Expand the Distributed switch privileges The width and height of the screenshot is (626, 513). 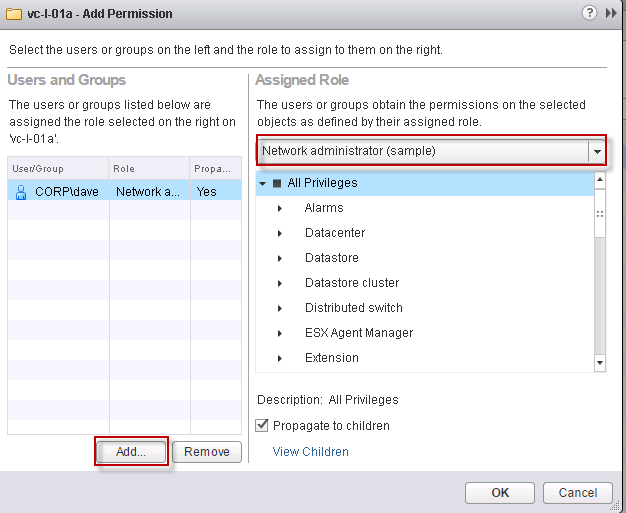(280, 308)
